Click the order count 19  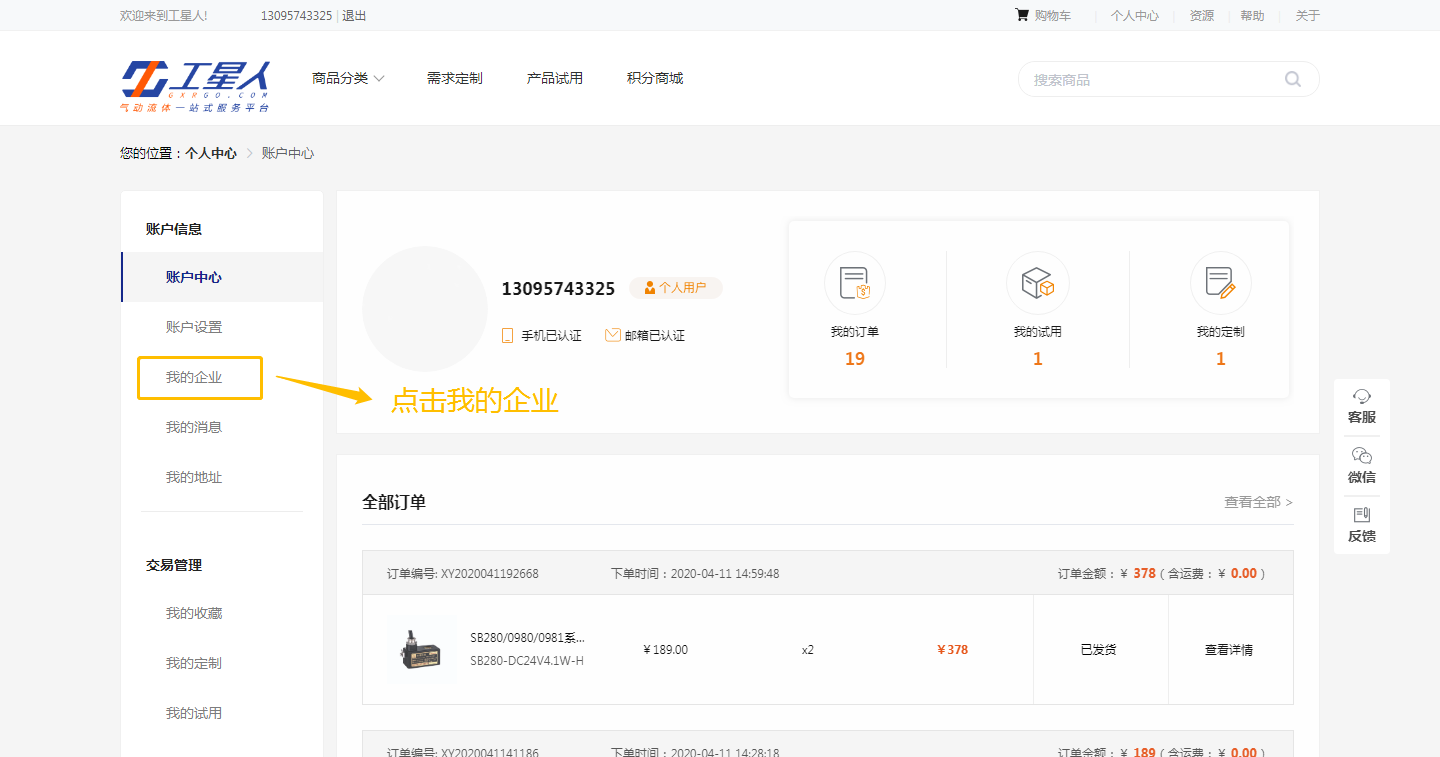[x=854, y=359]
